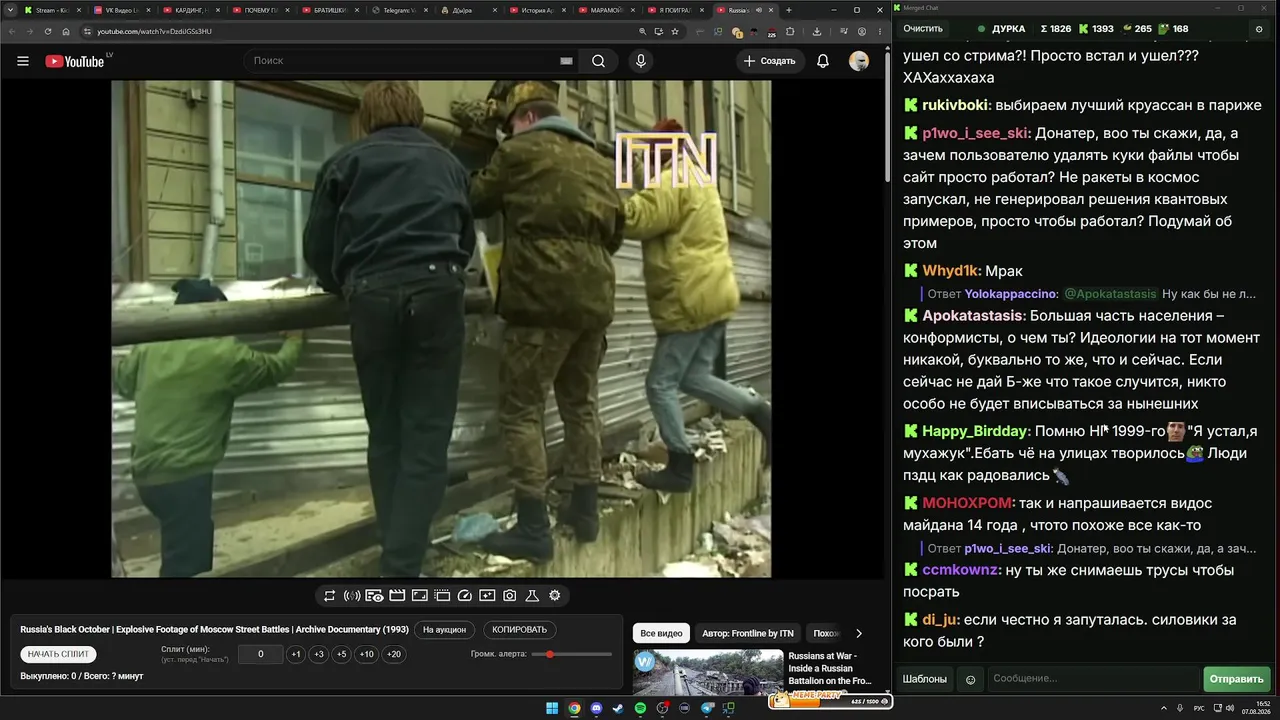The height and width of the screenshot is (720, 1280).
Task: Click the 'НАЧАТЬ СПЛИТ' button
Action: click(58, 654)
